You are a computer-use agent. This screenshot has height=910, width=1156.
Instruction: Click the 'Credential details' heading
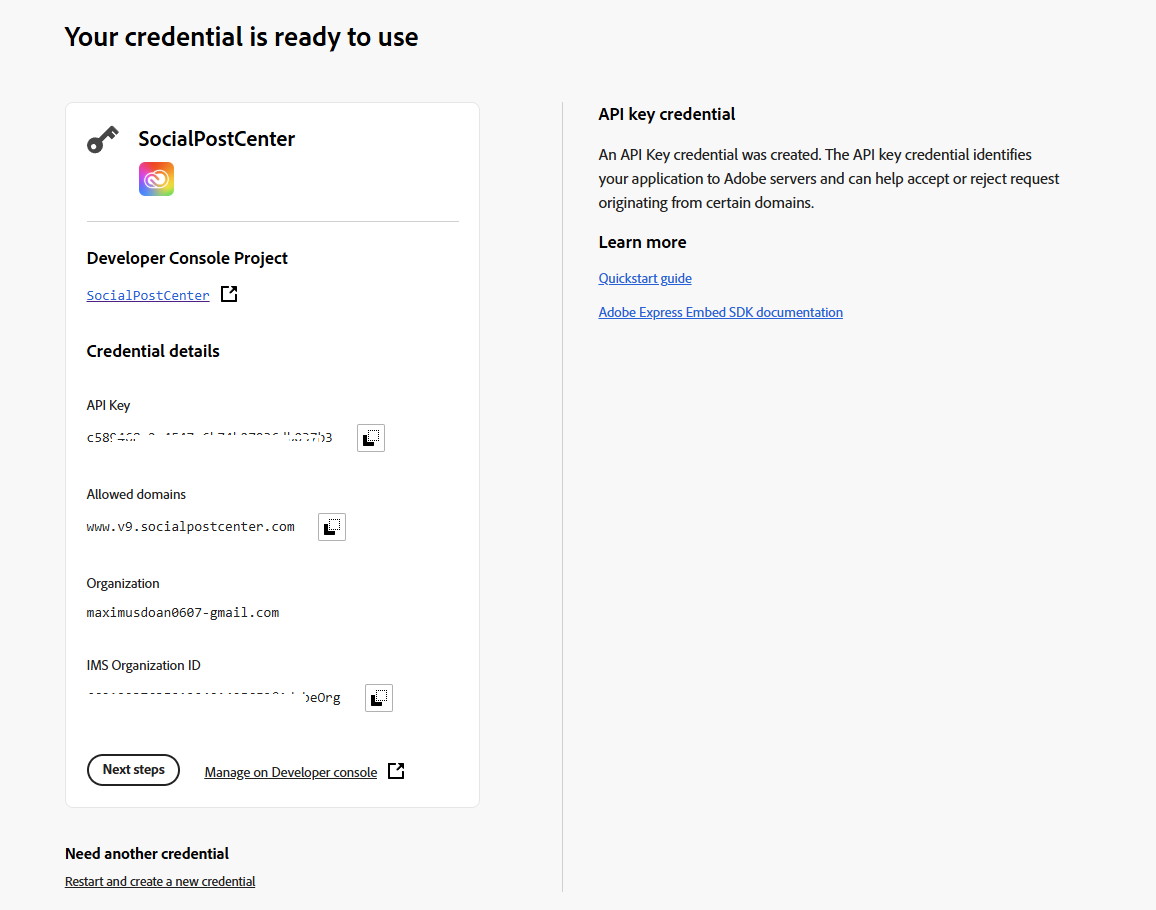[153, 351]
